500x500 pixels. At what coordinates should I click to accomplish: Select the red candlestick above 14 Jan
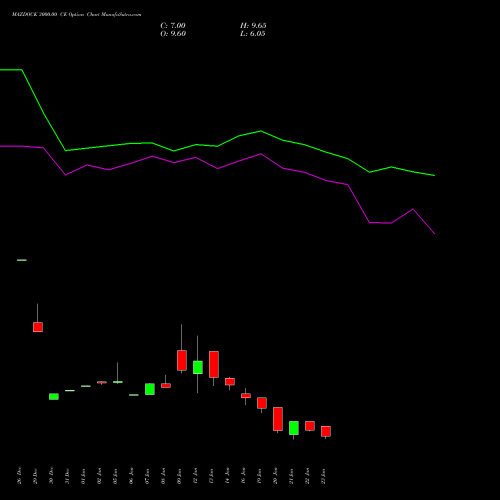[x=230, y=382]
